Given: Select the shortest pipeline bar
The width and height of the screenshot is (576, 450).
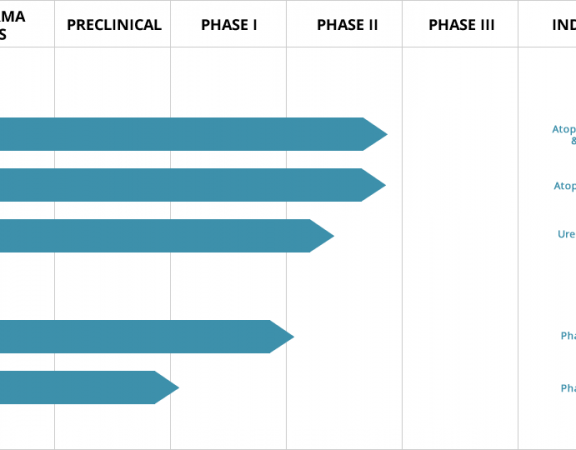Looking at the screenshot, I should (89, 388).
